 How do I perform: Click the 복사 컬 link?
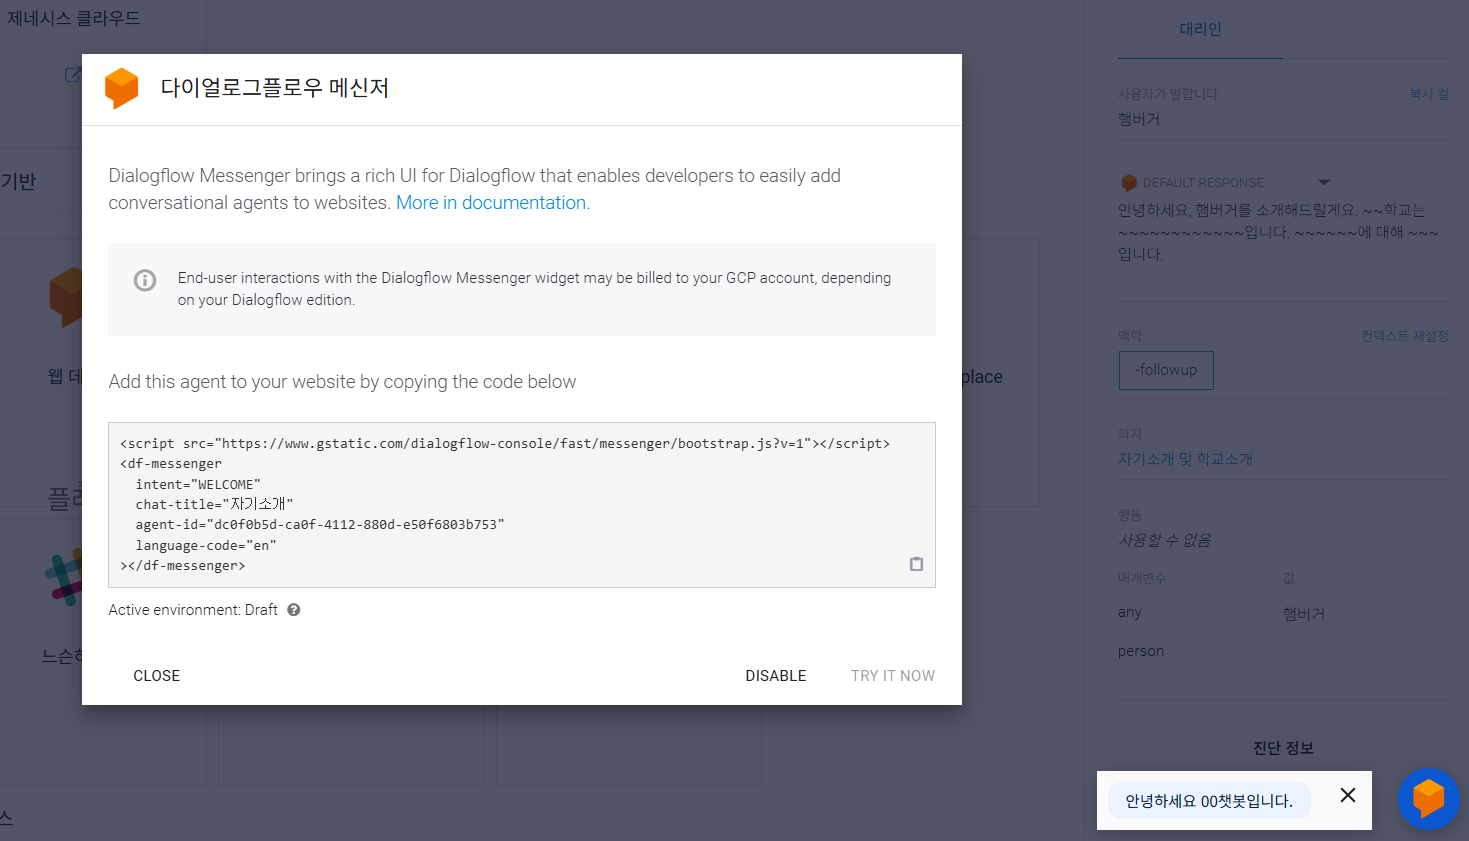(x=1429, y=94)
